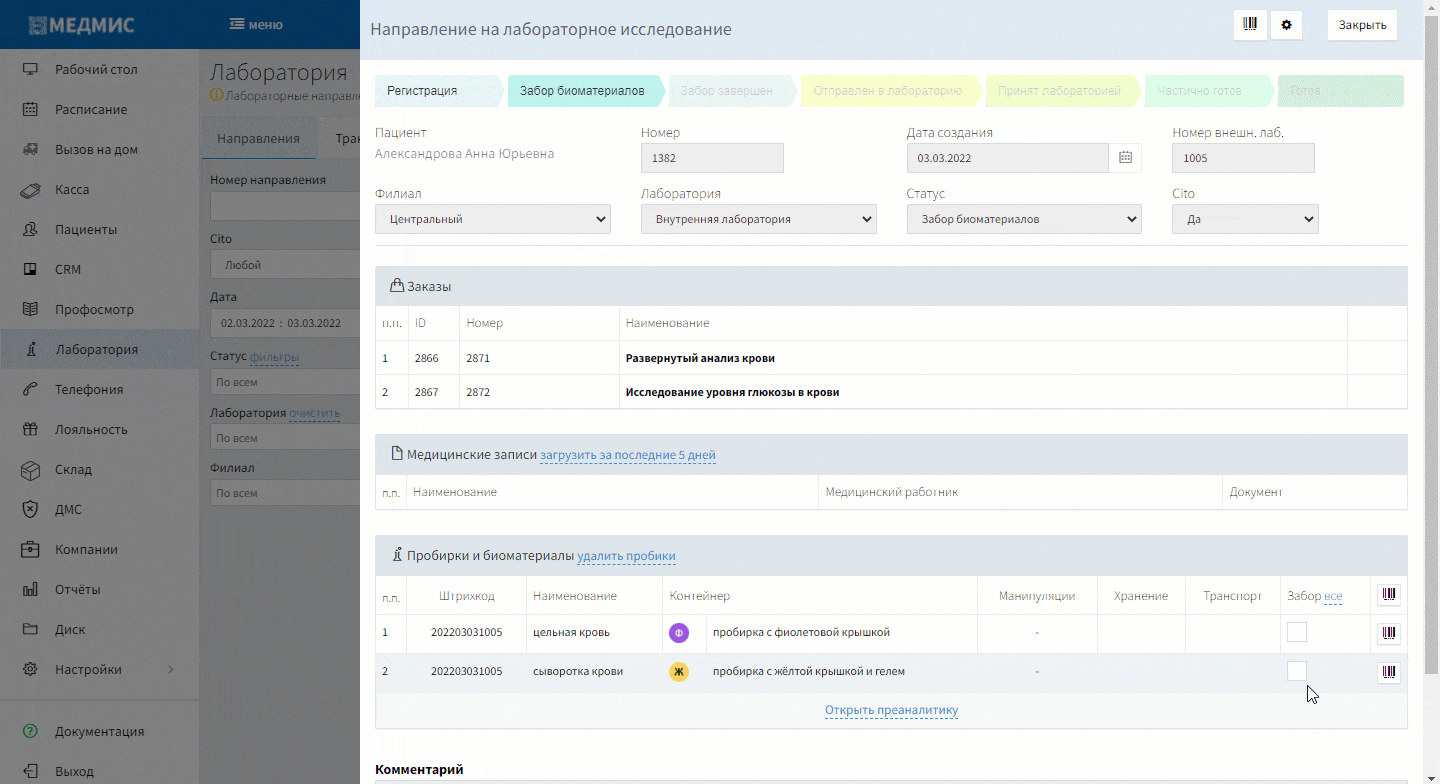
Task: Click order row Исследование уровня глюкозы в крови
Action: tap(891, 393)
